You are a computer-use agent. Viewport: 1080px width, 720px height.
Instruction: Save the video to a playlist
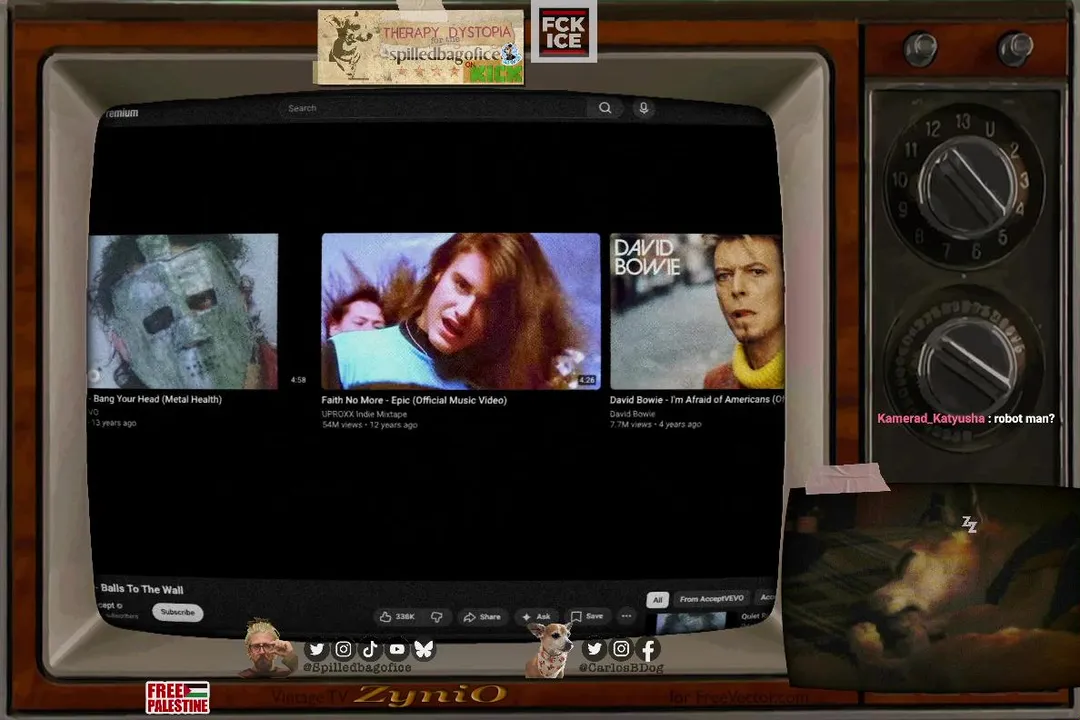point(587,616)
